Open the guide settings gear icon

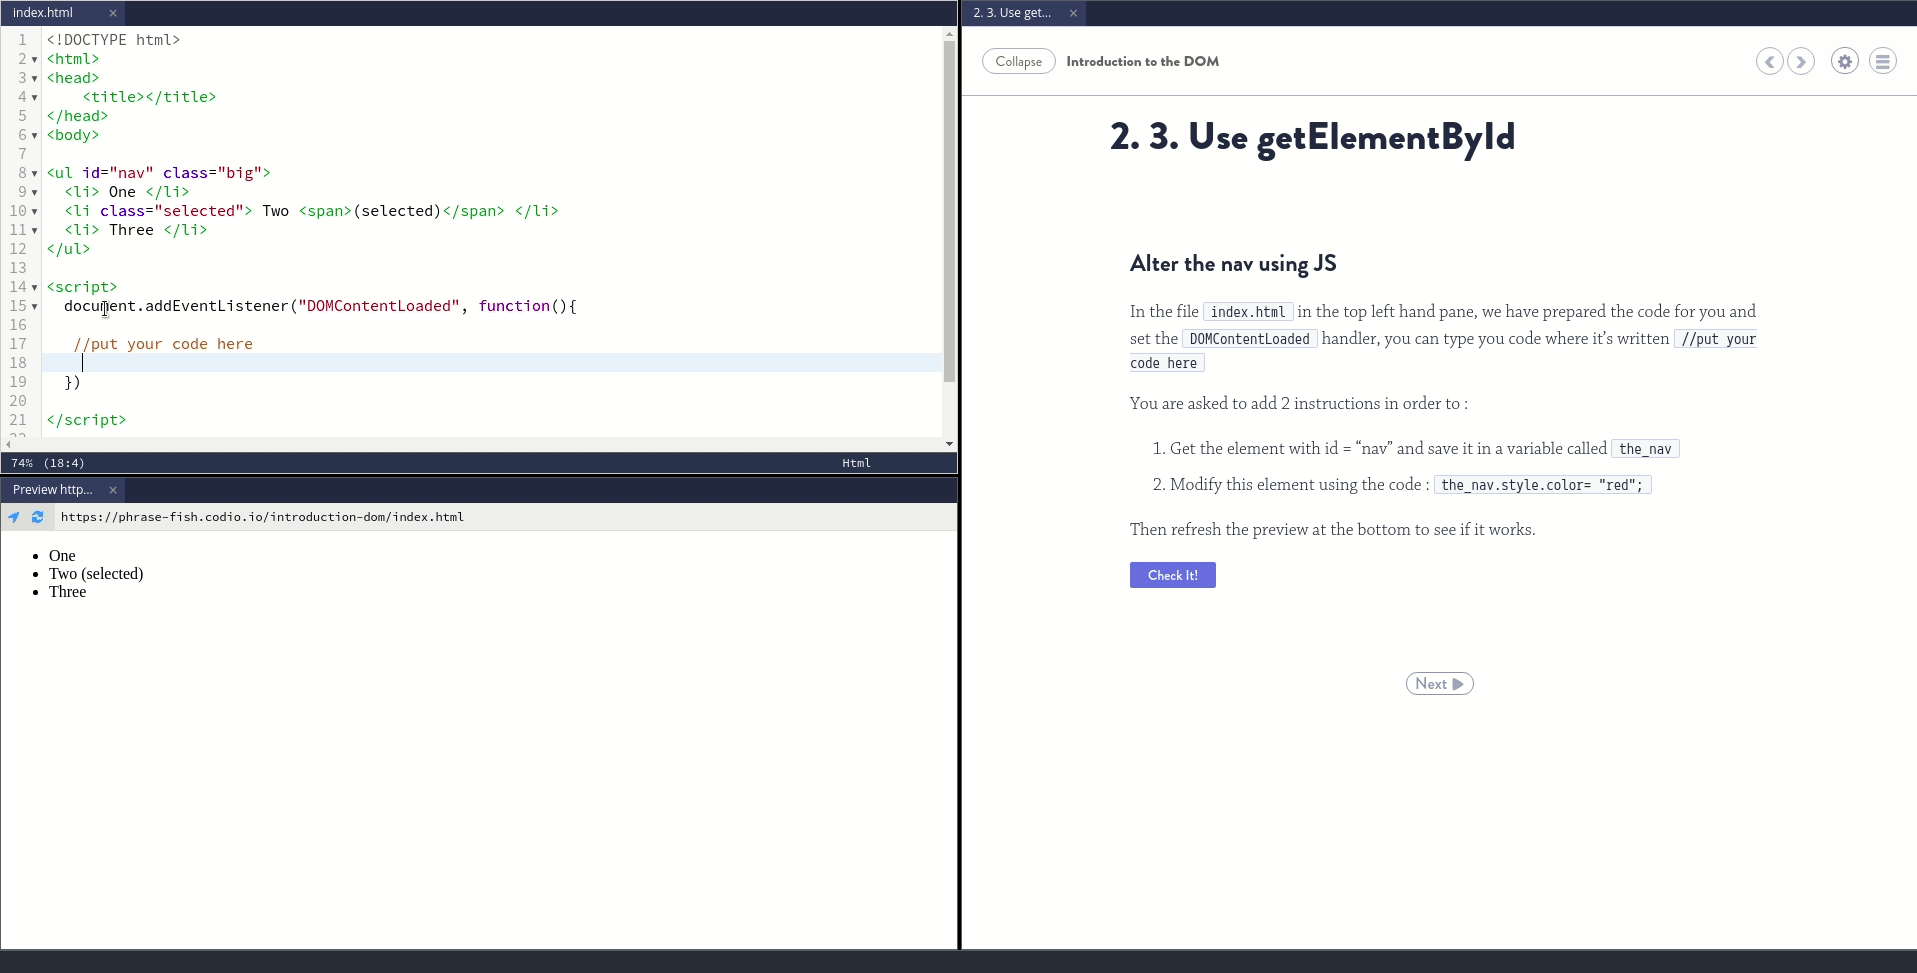click(x=1845, y=62)
